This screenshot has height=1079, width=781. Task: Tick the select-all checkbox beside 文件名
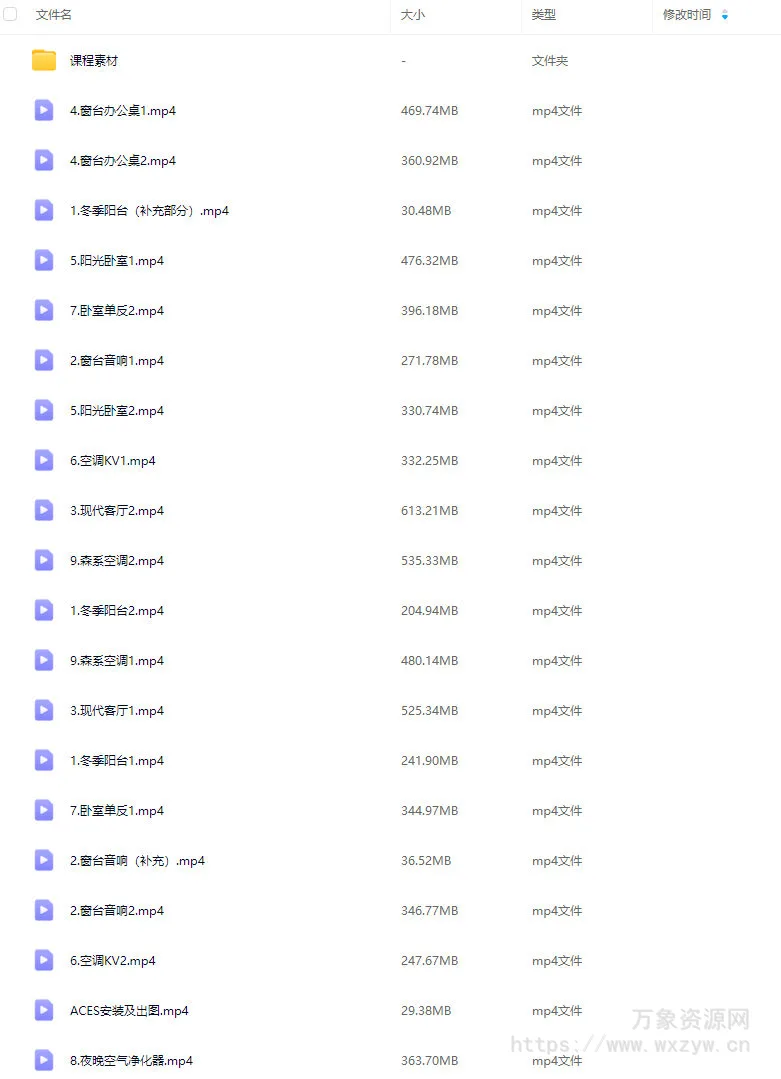[10, 14]
